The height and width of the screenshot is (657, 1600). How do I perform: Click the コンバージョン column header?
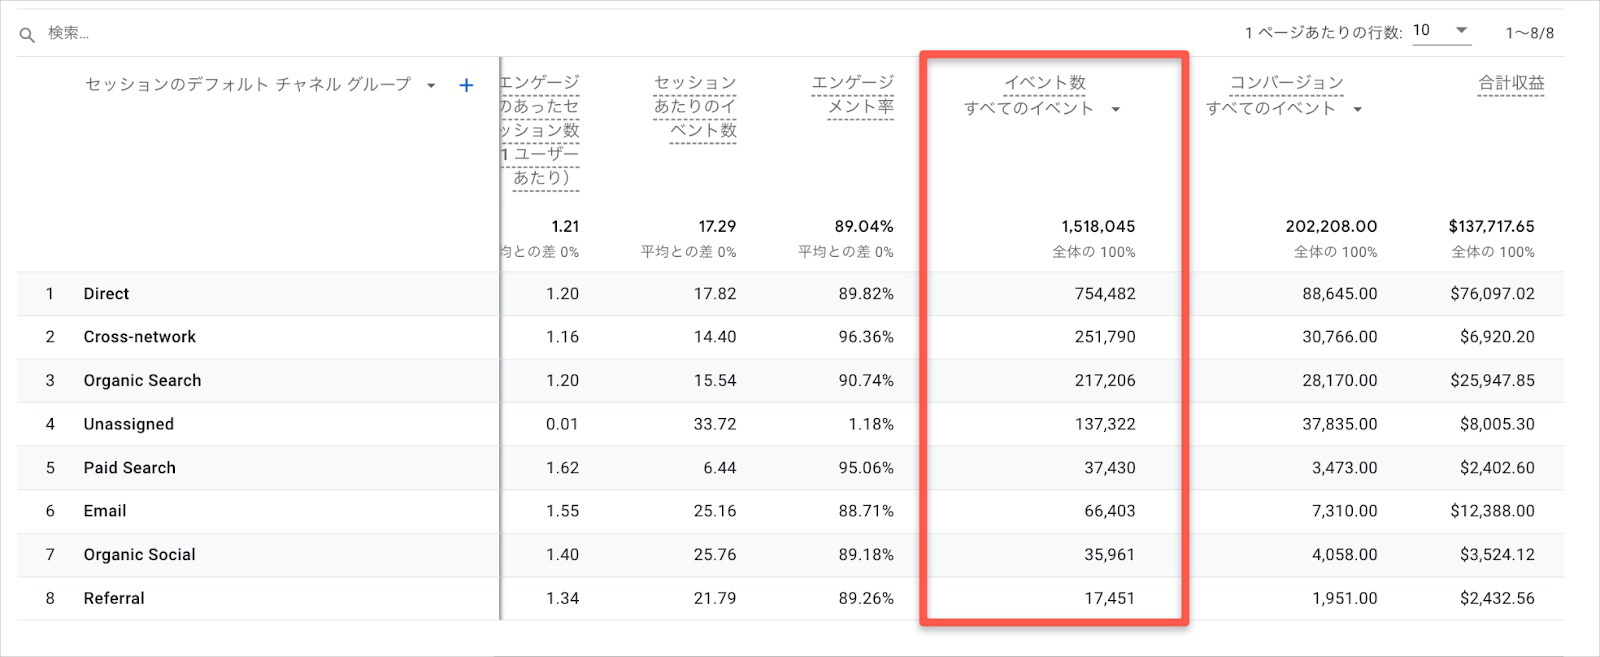1286,83
